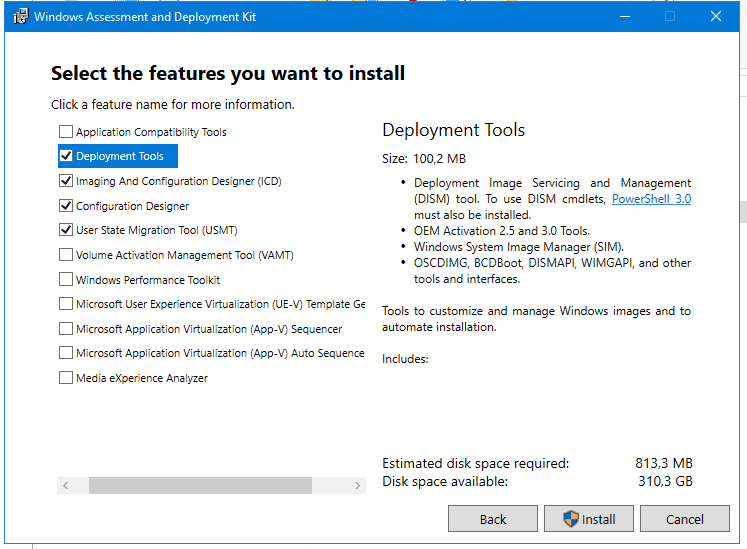
Task: Check the App-V Auto Sequencer checkbox
Action: pyautogui.click(x=66, y=353)
